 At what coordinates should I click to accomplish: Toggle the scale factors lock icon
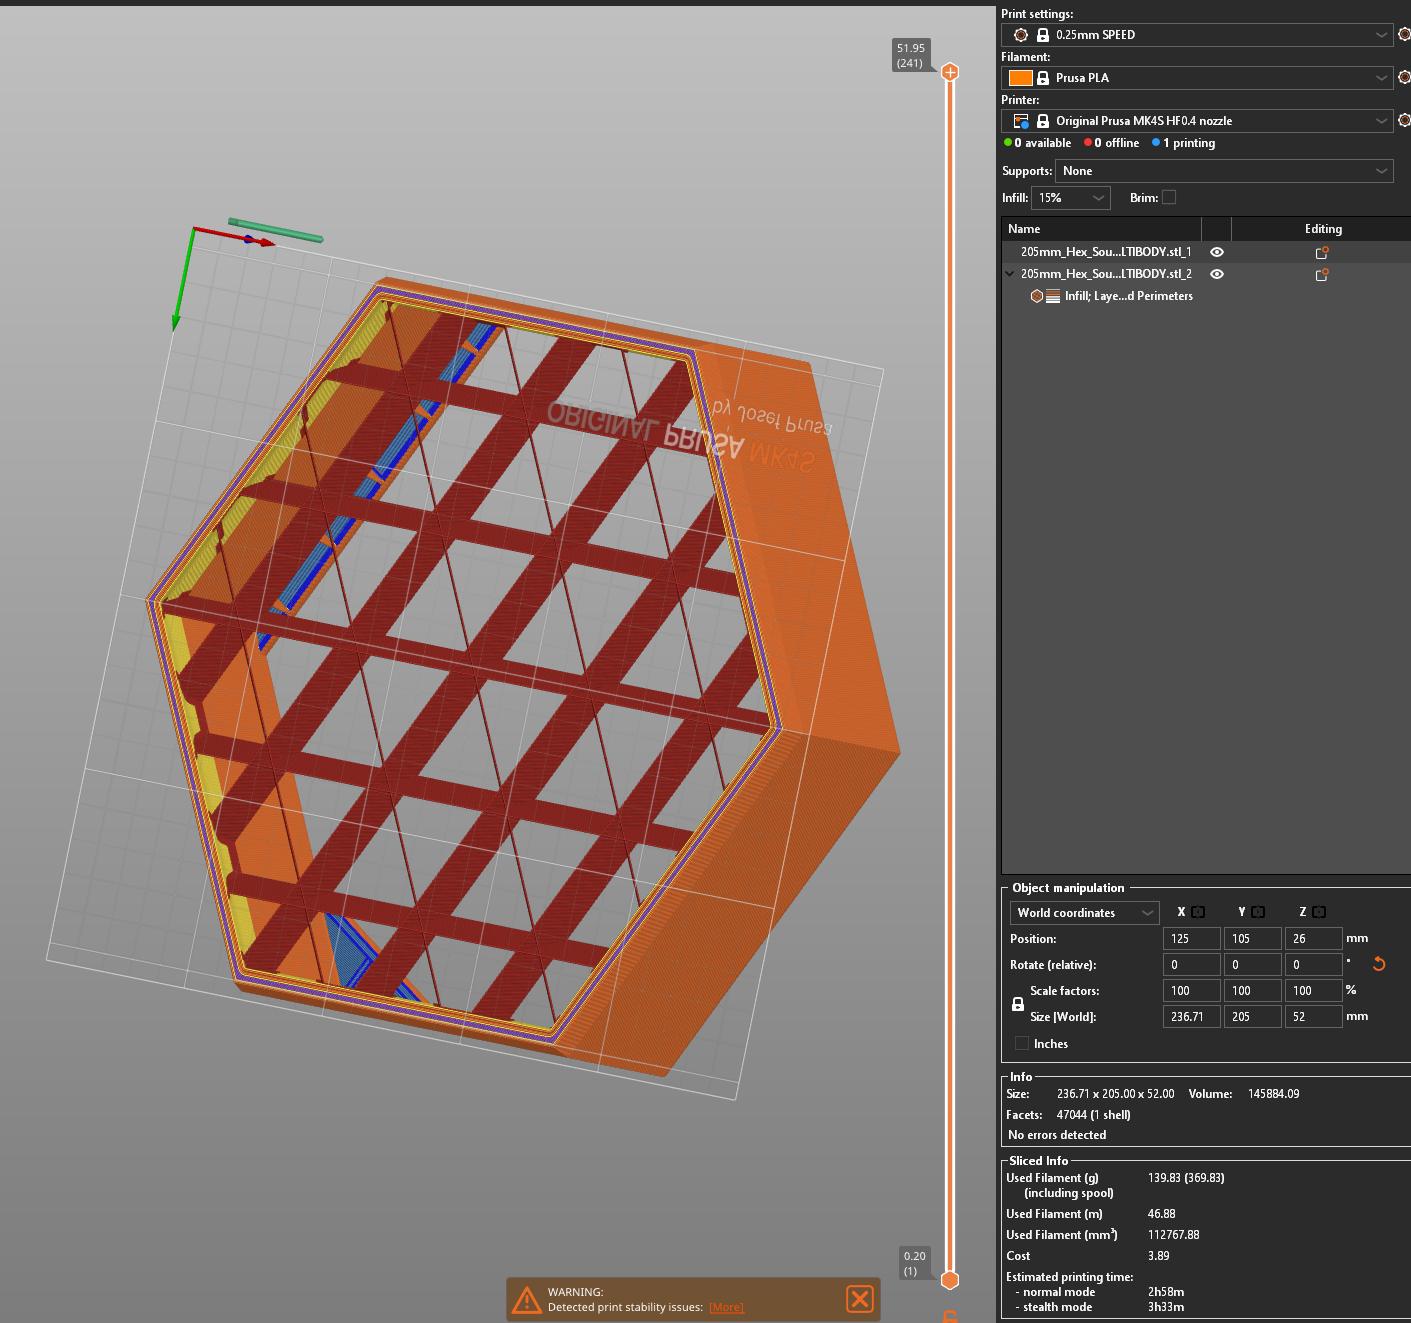coord(1018,1004)
